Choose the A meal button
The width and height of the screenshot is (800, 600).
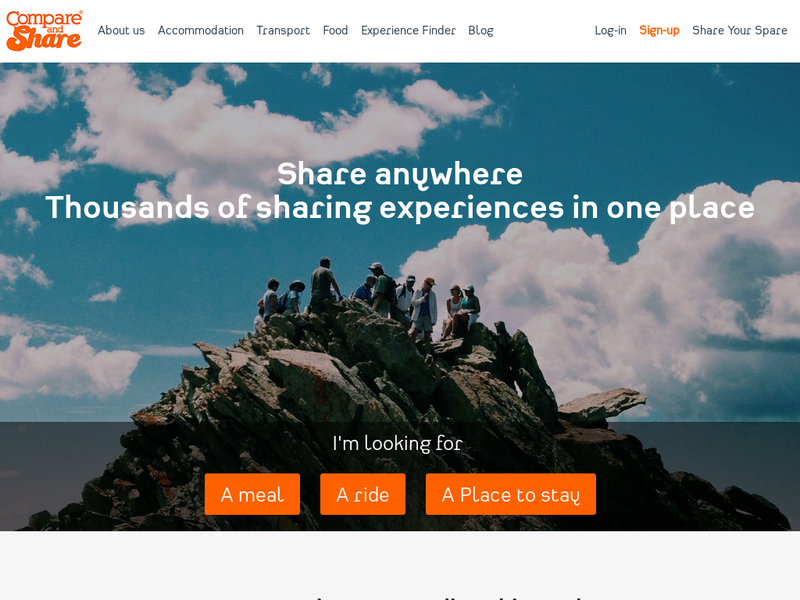252,494
